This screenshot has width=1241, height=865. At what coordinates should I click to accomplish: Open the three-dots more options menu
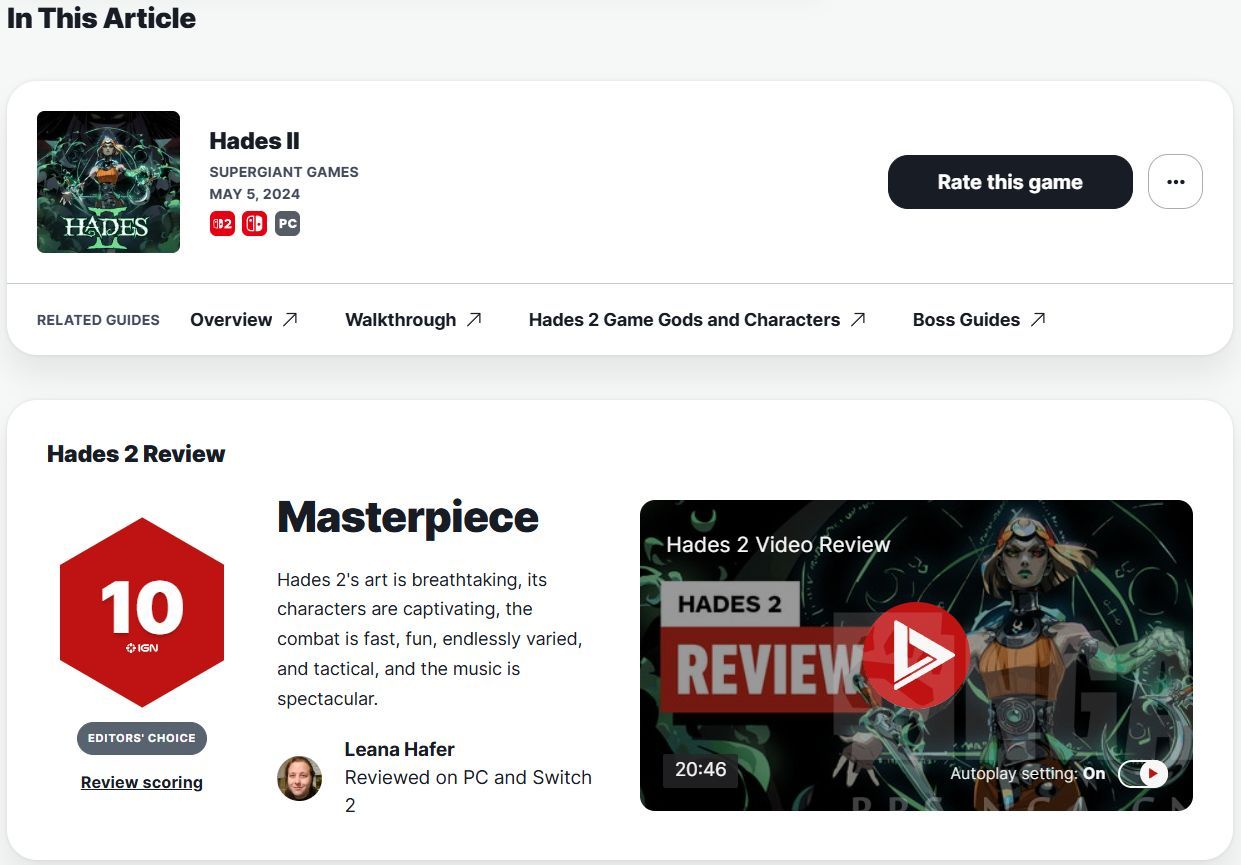(x=1175, y=182)
